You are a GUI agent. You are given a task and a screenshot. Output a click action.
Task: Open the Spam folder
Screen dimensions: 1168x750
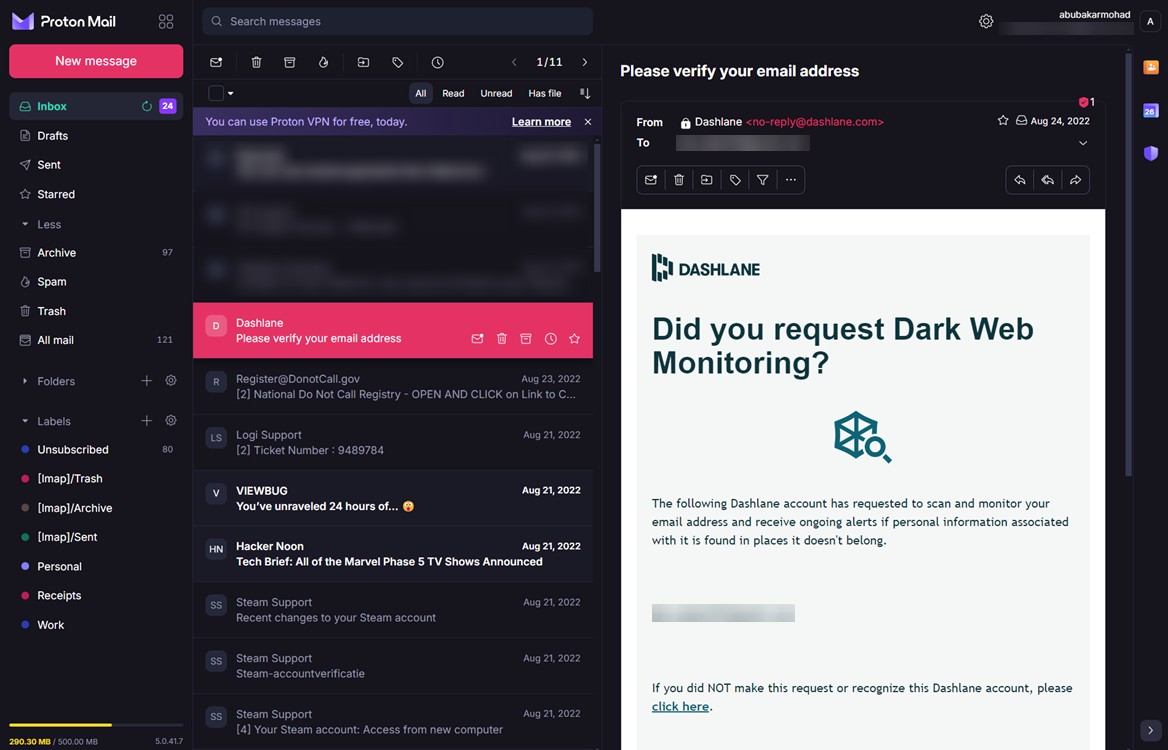50,281
